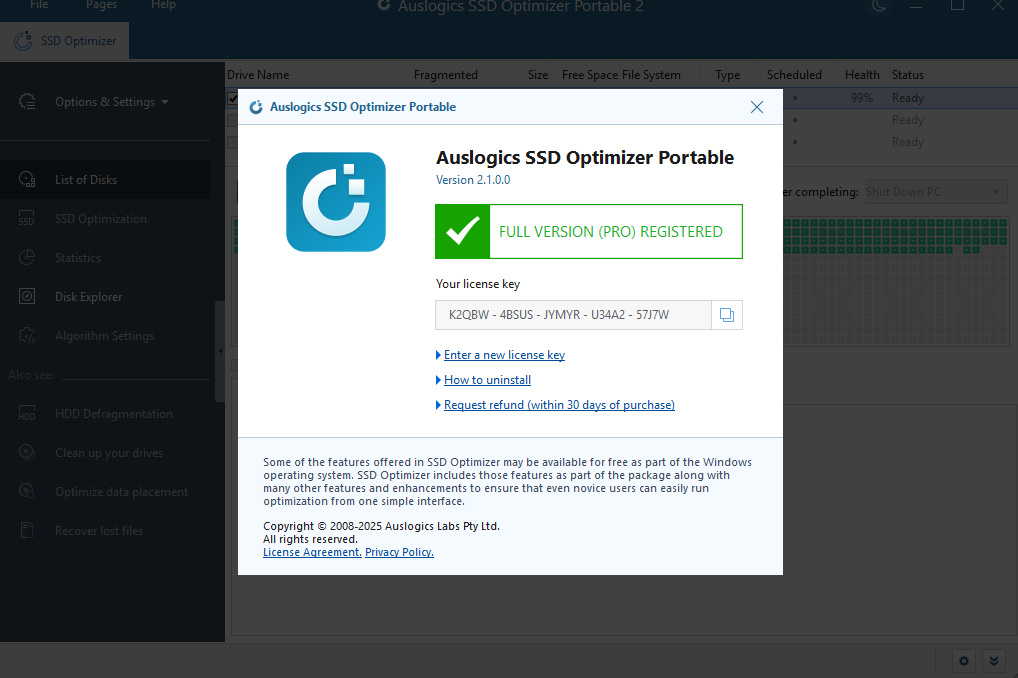The image size is (1018, 678).
Task: Copy the license key with the copy icon
Action: click(x=727, y=315)
